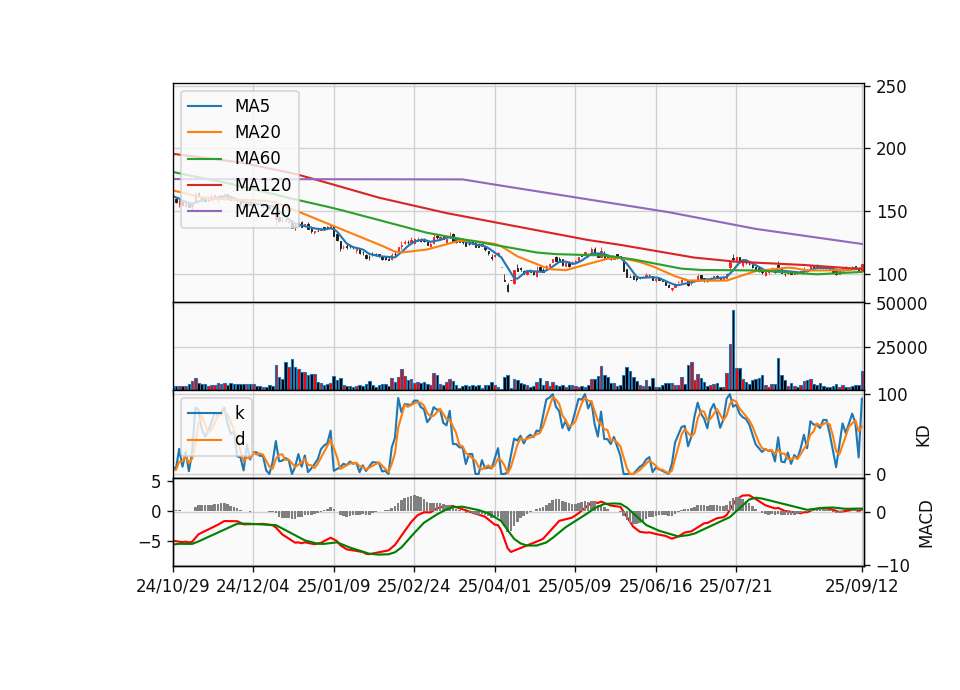Click the KD axis title

(923, 437)
